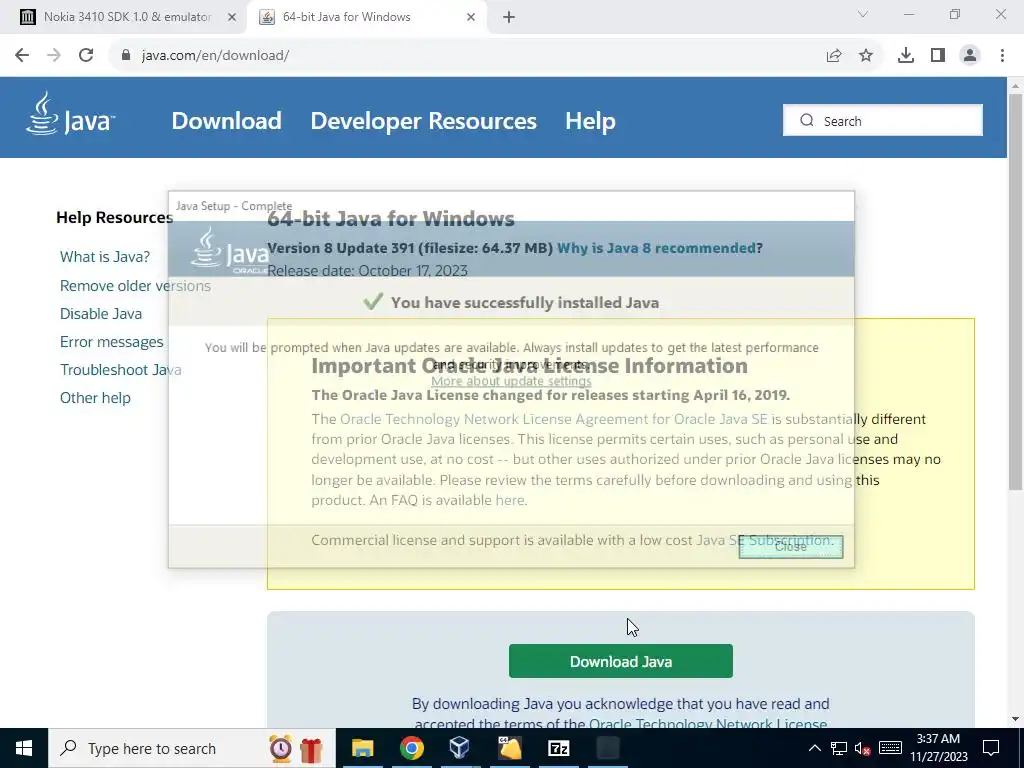Open Chrome downloads tray icon
The width and height of the screenshot is (1024, 768).
pyautogui.click(x=906, y=56)
